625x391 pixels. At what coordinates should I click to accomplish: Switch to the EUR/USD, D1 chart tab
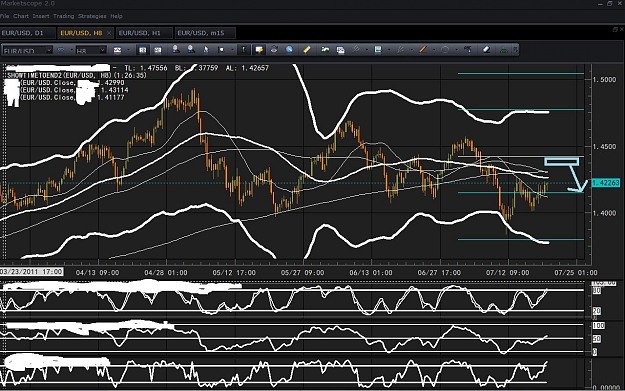tap(27, 33)
